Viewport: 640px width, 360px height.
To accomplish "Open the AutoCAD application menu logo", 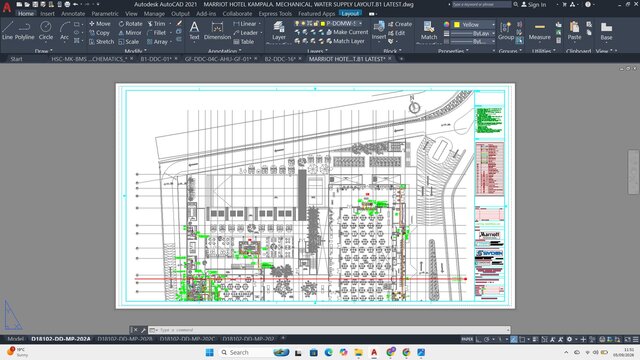I will click(x=7, y=7).
